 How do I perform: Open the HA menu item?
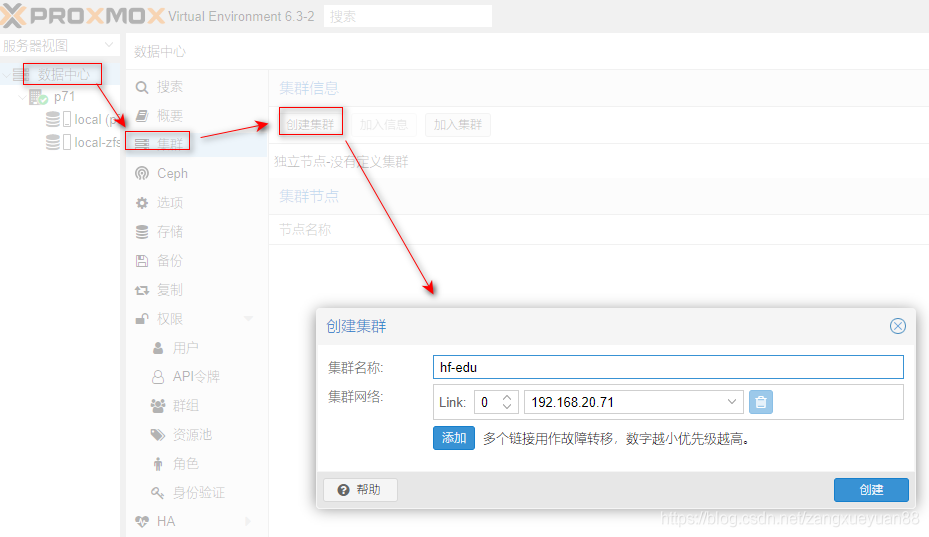pos(197,522)
